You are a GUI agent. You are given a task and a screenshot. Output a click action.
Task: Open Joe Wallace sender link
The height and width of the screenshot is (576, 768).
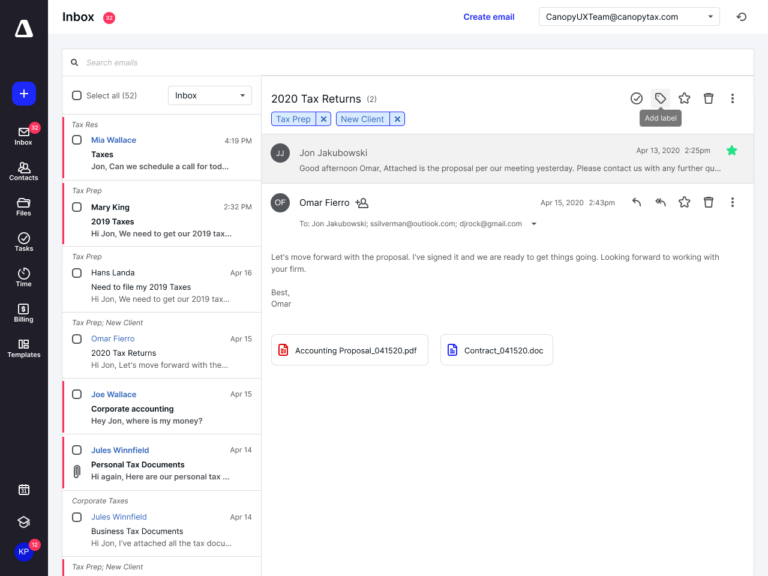pyautogui.click(x=114, y=394)
